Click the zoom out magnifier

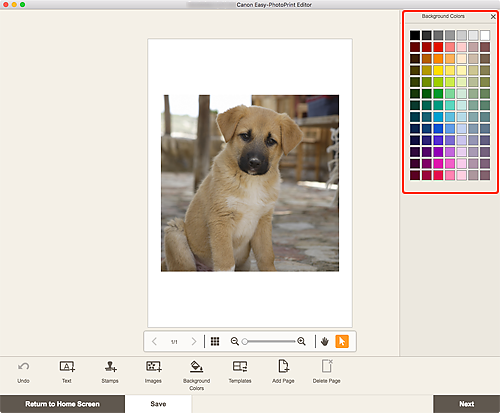tap(235, 341)
